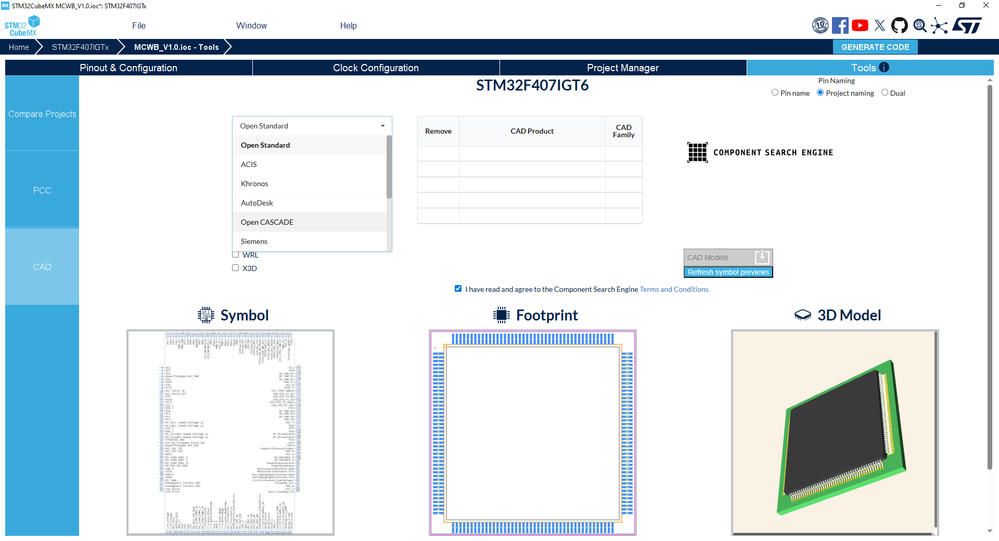Click the CAD Family column header

pos(624,131)
